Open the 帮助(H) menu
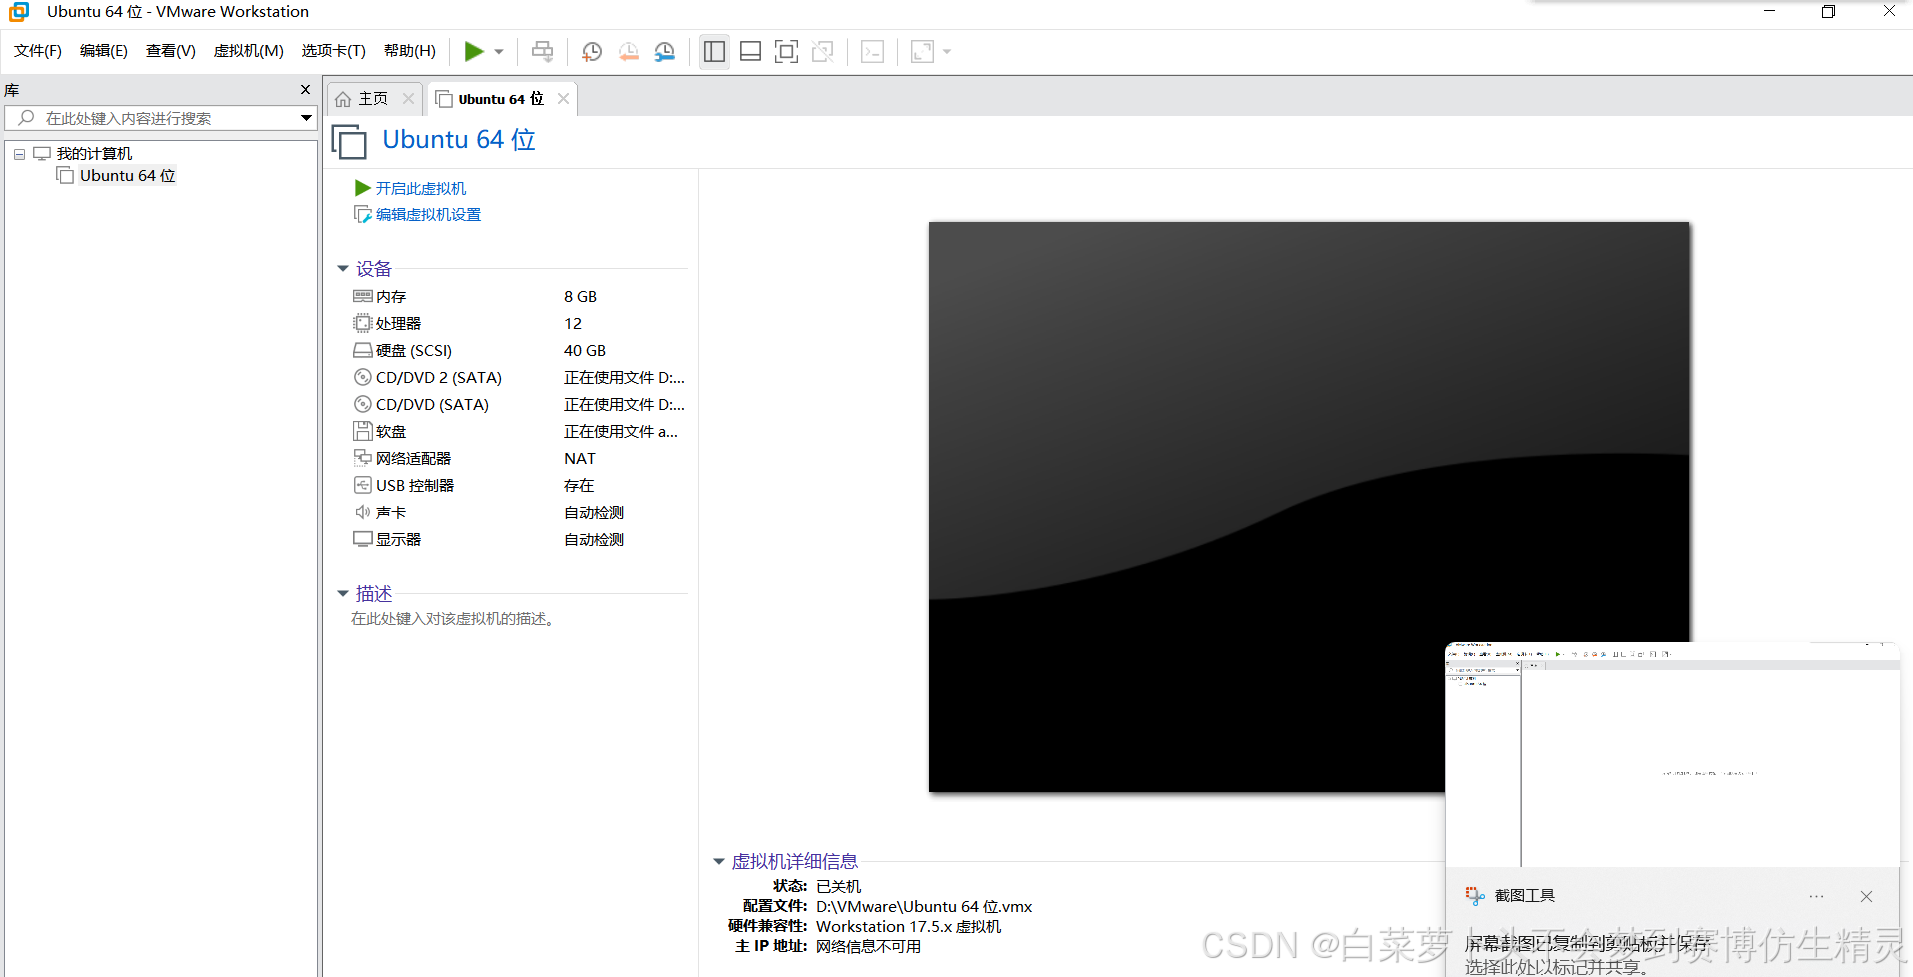 click(410, 51)
